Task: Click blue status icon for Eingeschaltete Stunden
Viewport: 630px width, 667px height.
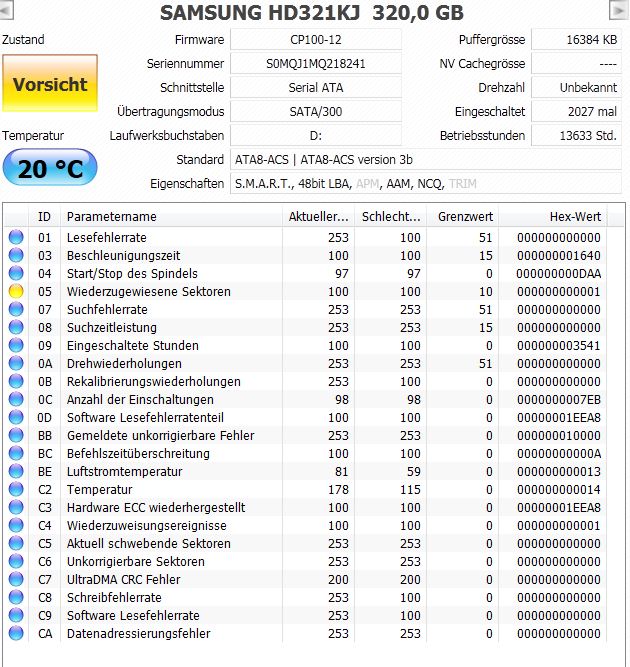Action: pyautogui.click(x=16, y=345)
